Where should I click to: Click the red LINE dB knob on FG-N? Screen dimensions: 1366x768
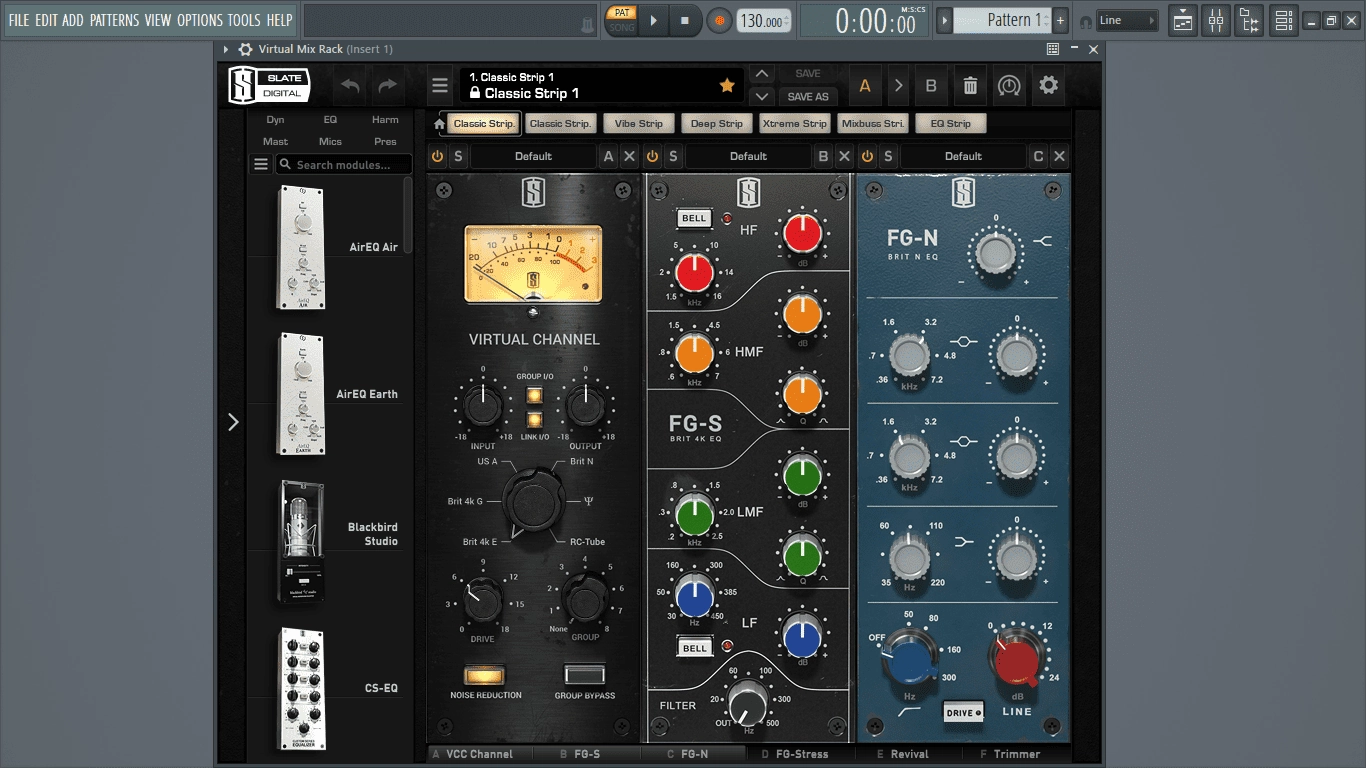point(1017,661)
